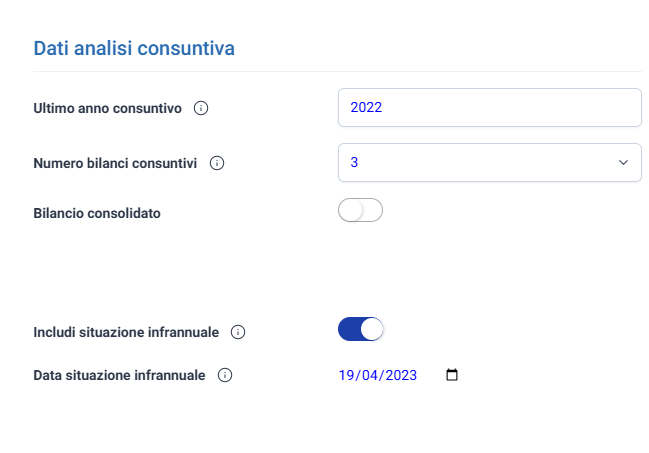
Task: Click the Dati analisi consuntiva heading
Action: pos(134,48)
